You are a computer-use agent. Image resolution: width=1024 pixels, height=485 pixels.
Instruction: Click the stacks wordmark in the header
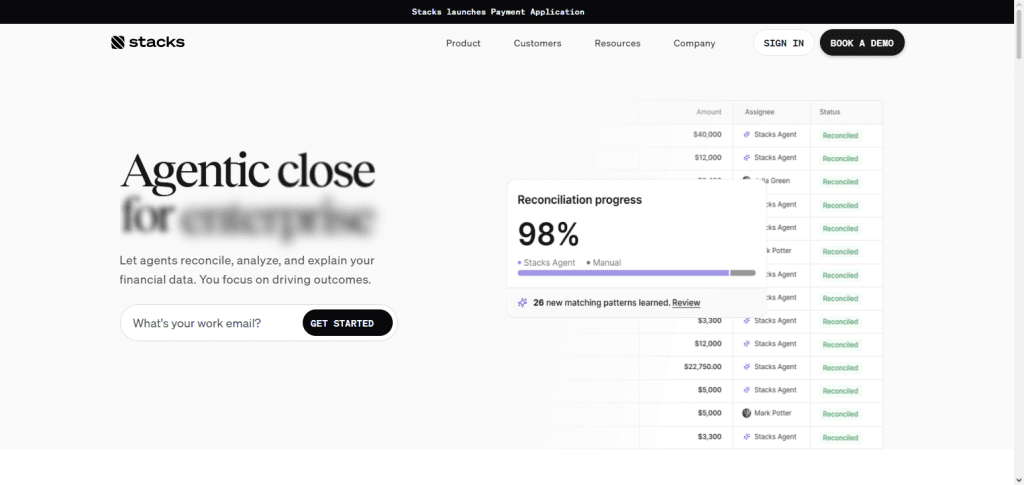tap(157, 42)
